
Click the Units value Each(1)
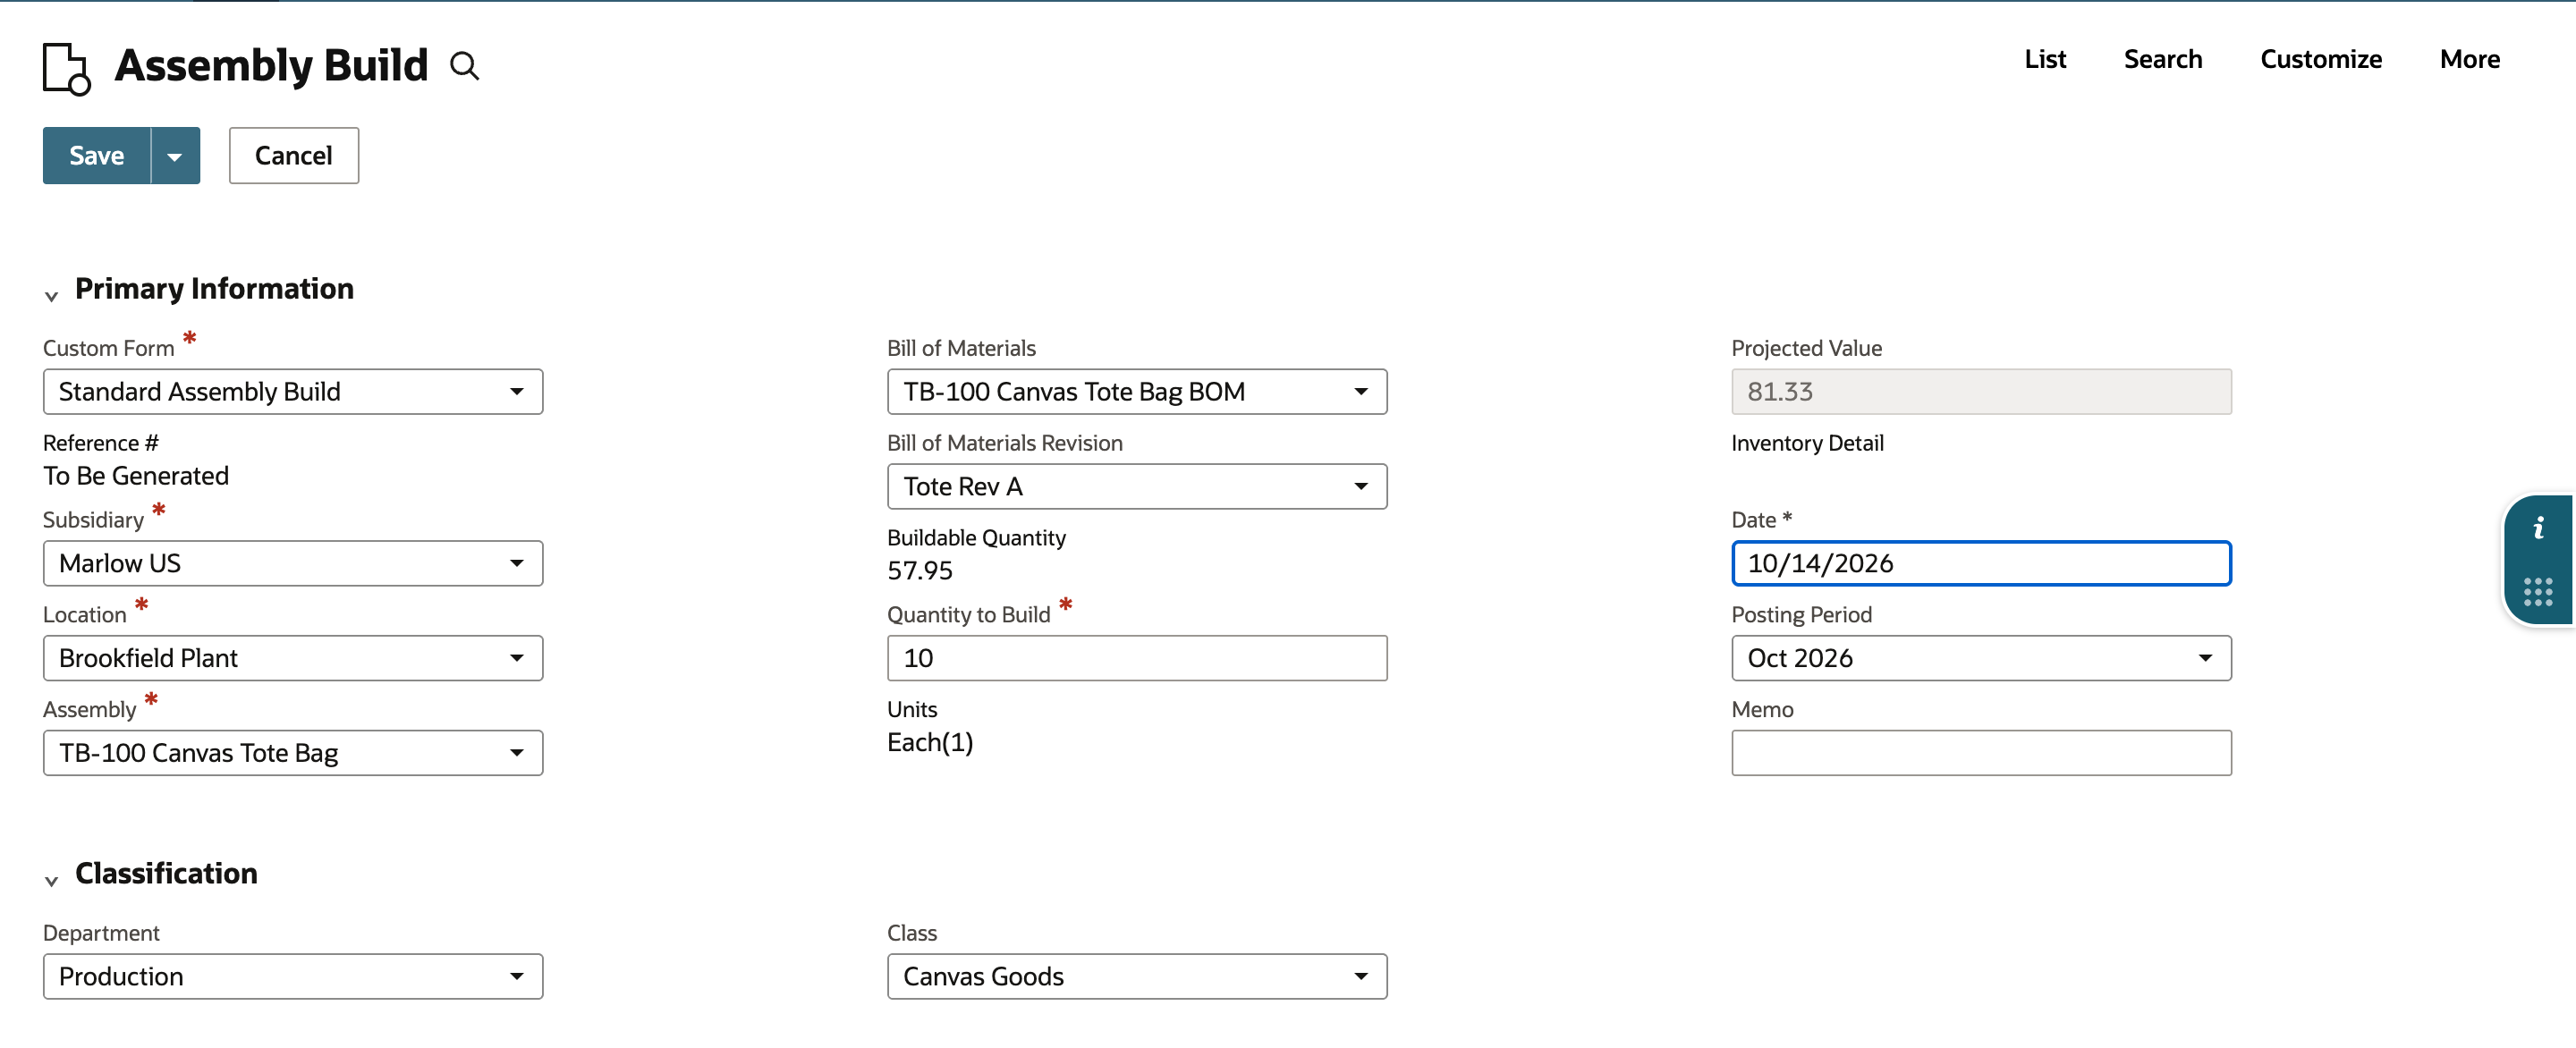click(930, 743)
